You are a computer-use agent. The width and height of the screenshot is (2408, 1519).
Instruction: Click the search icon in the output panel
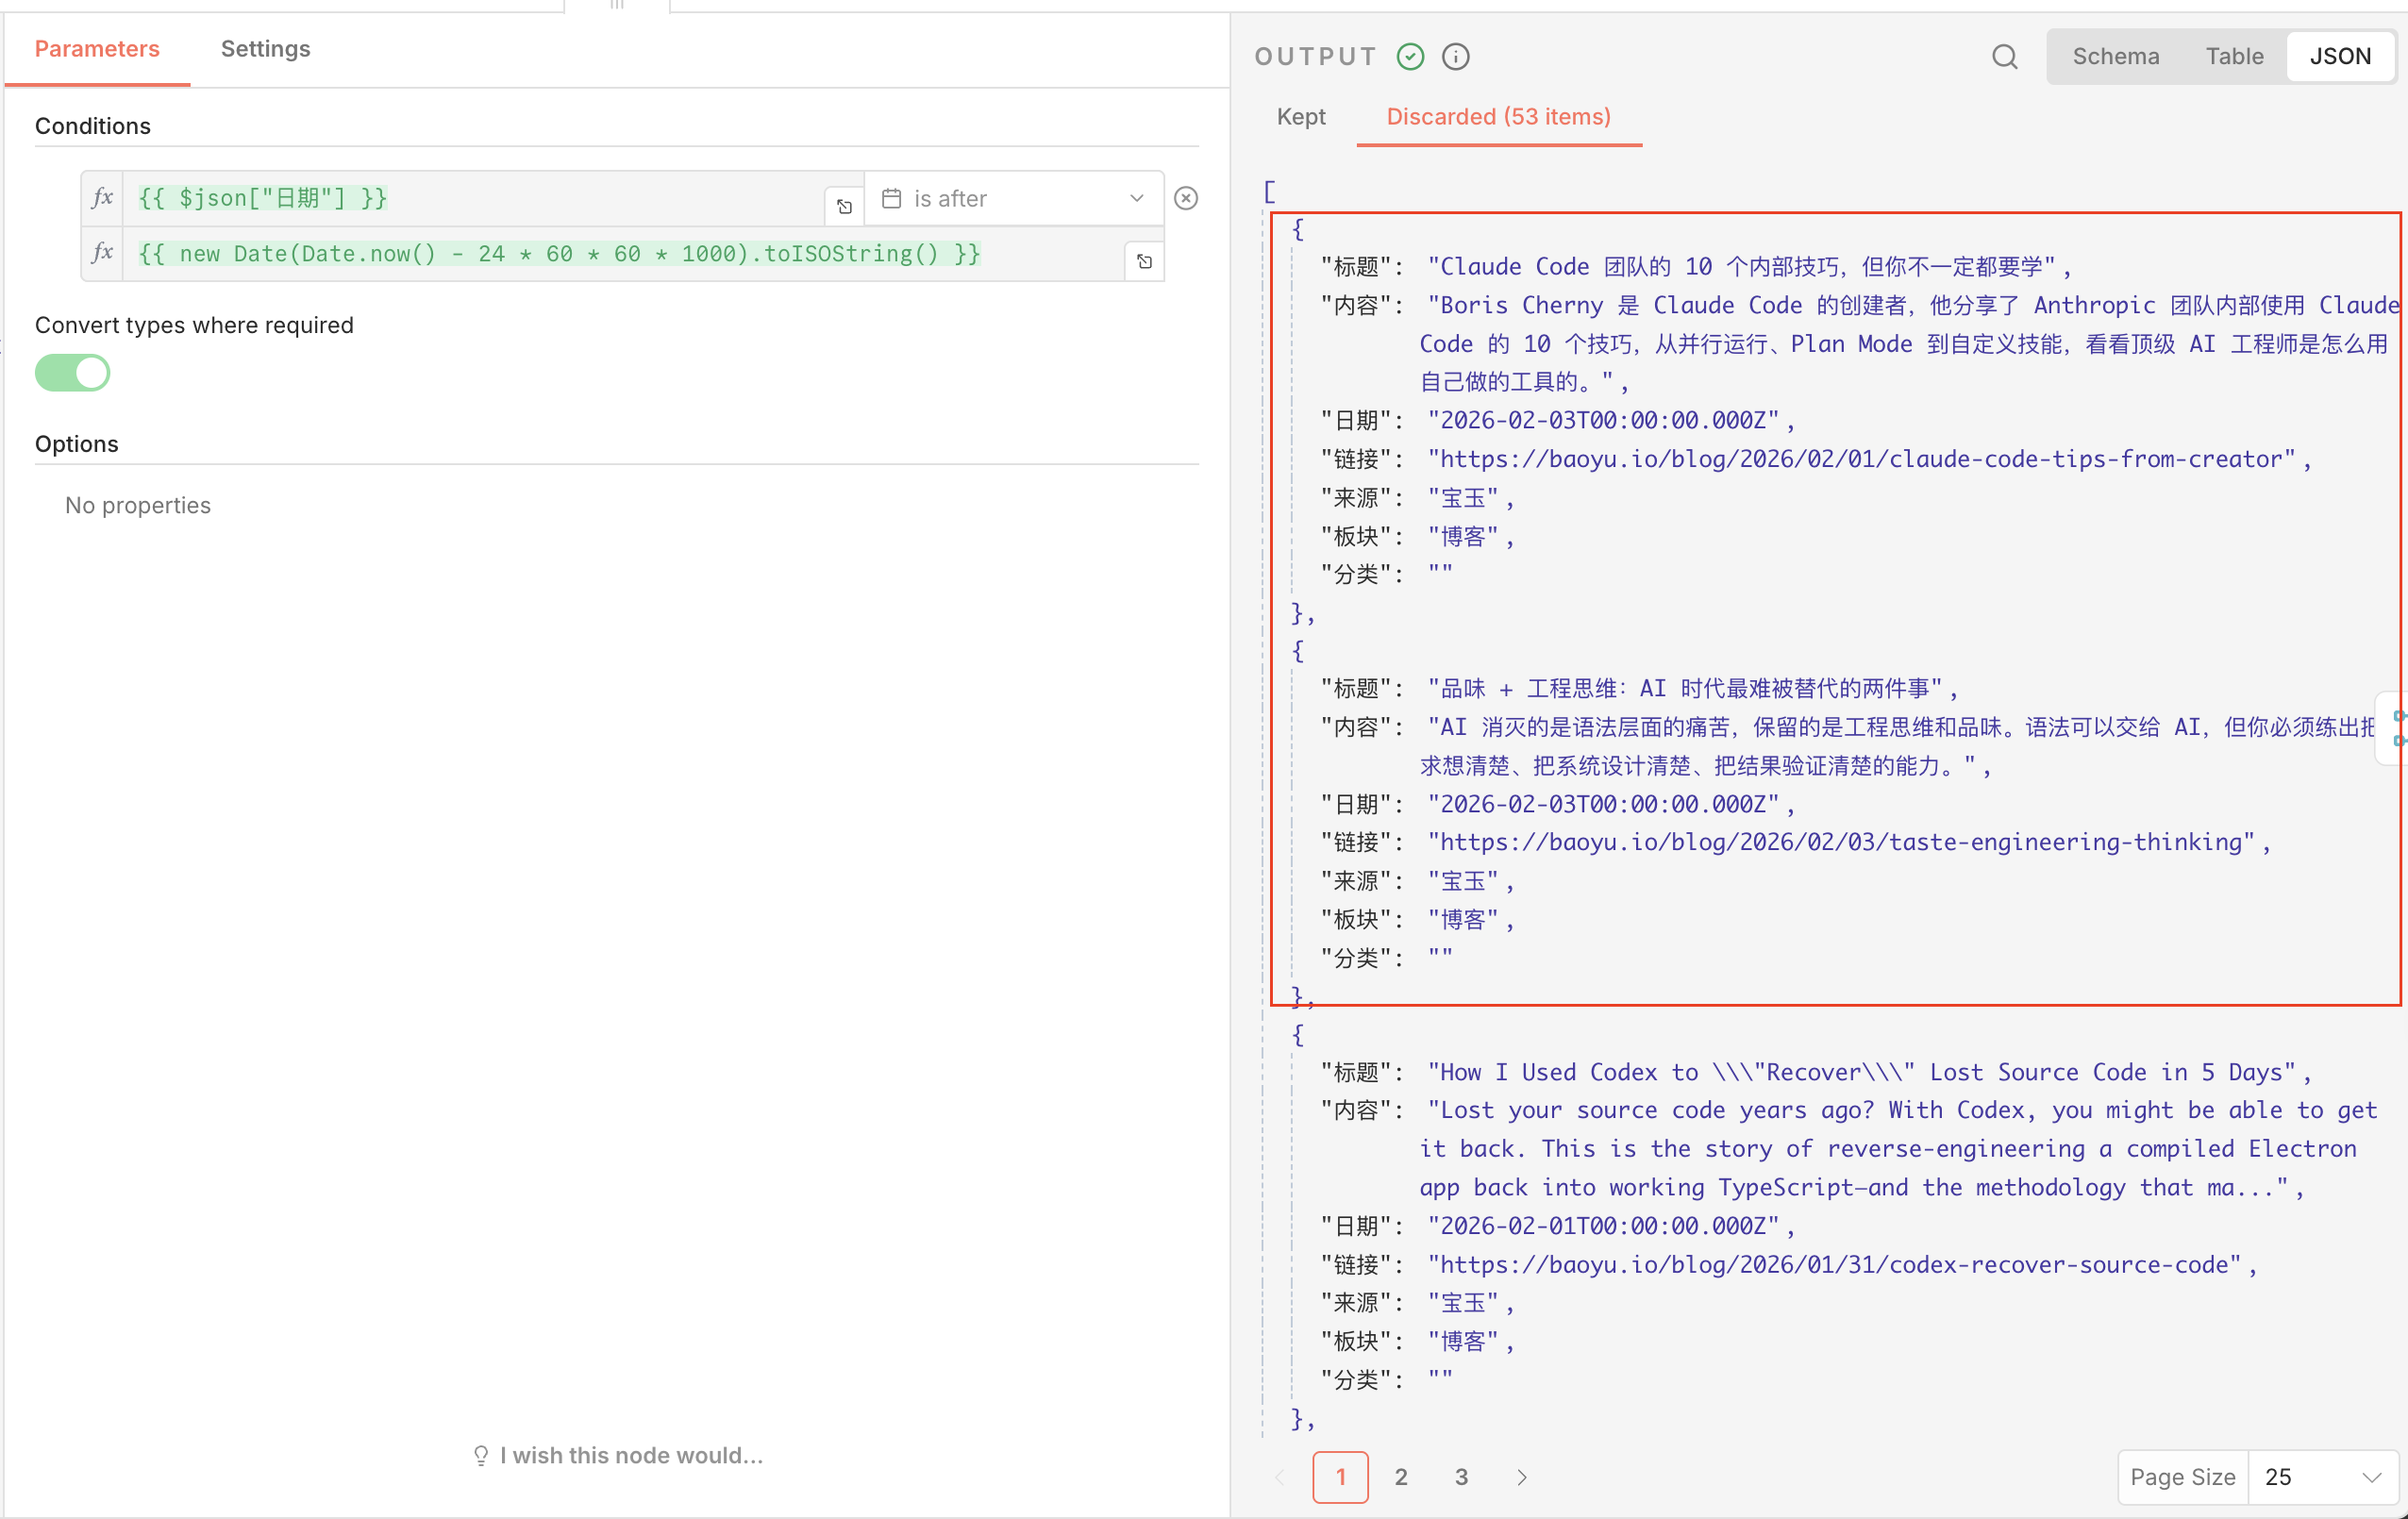tap(2004, 57)
